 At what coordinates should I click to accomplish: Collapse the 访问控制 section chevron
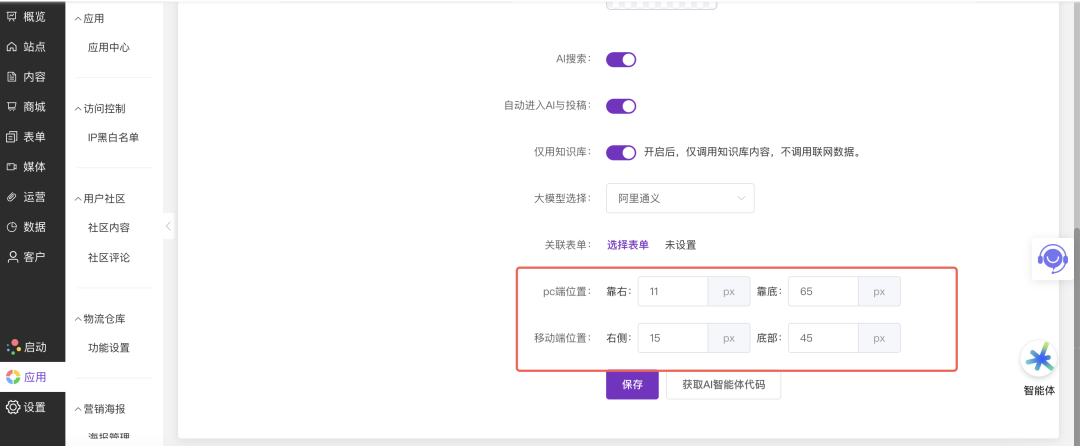click(x=78, y=108)
